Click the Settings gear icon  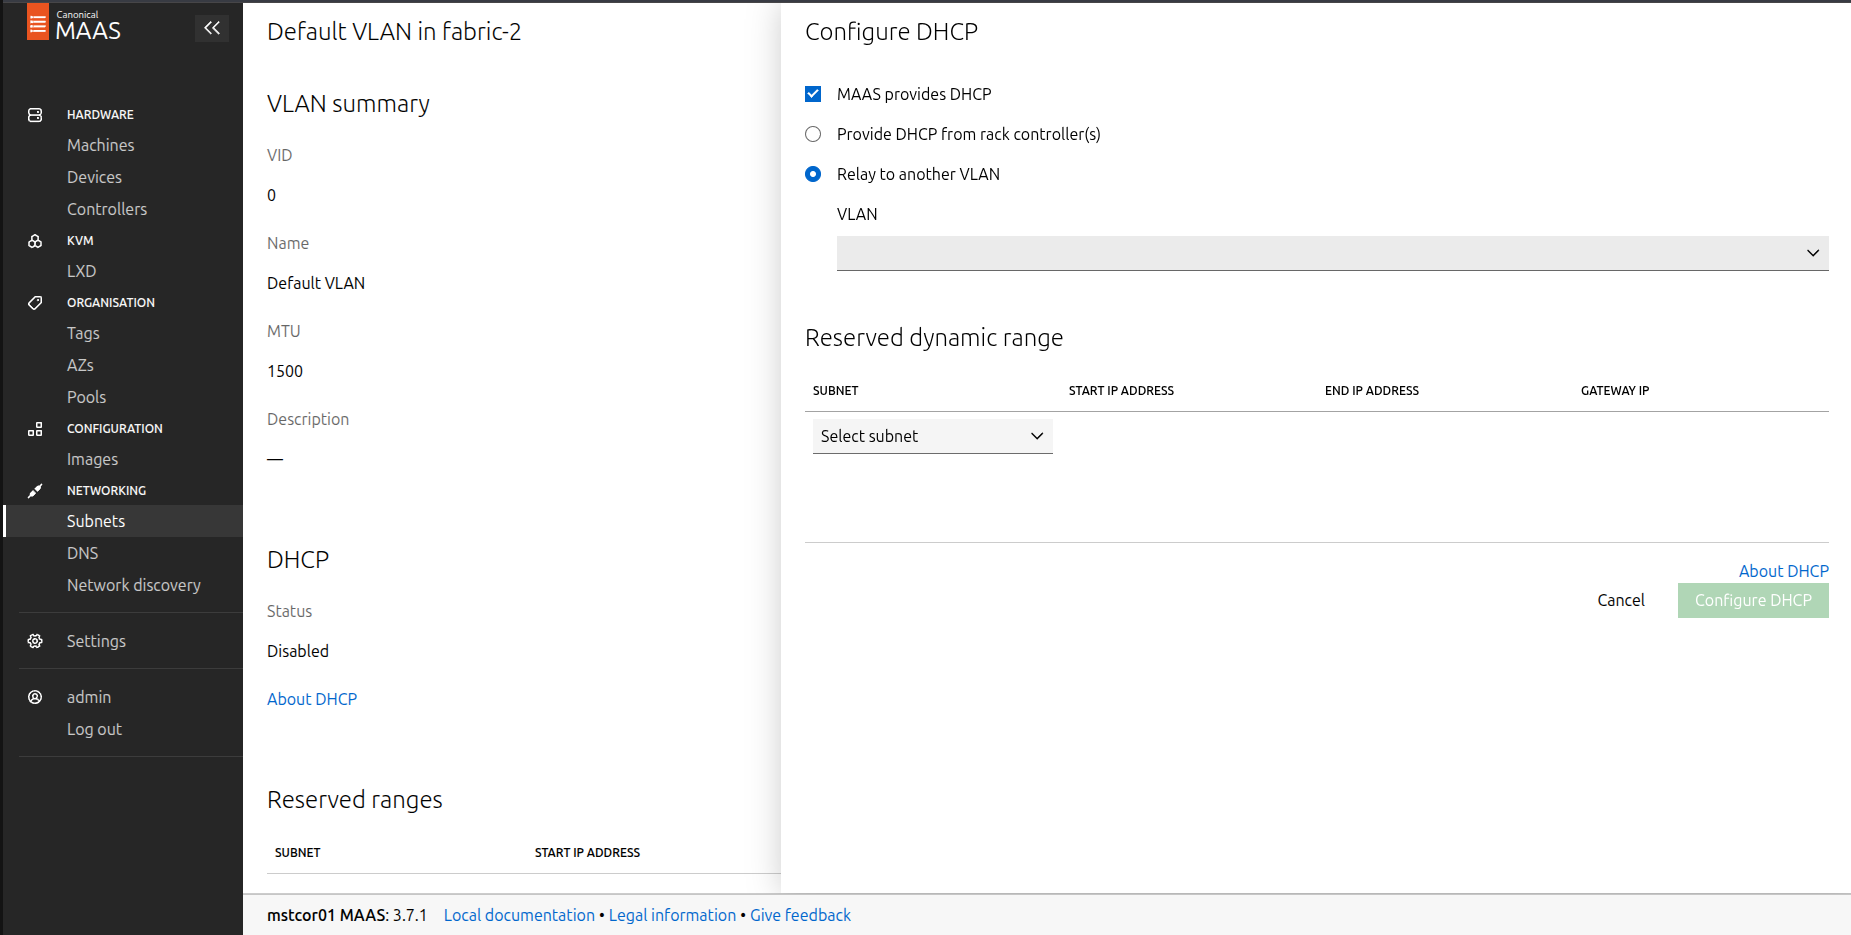[35, 641]
